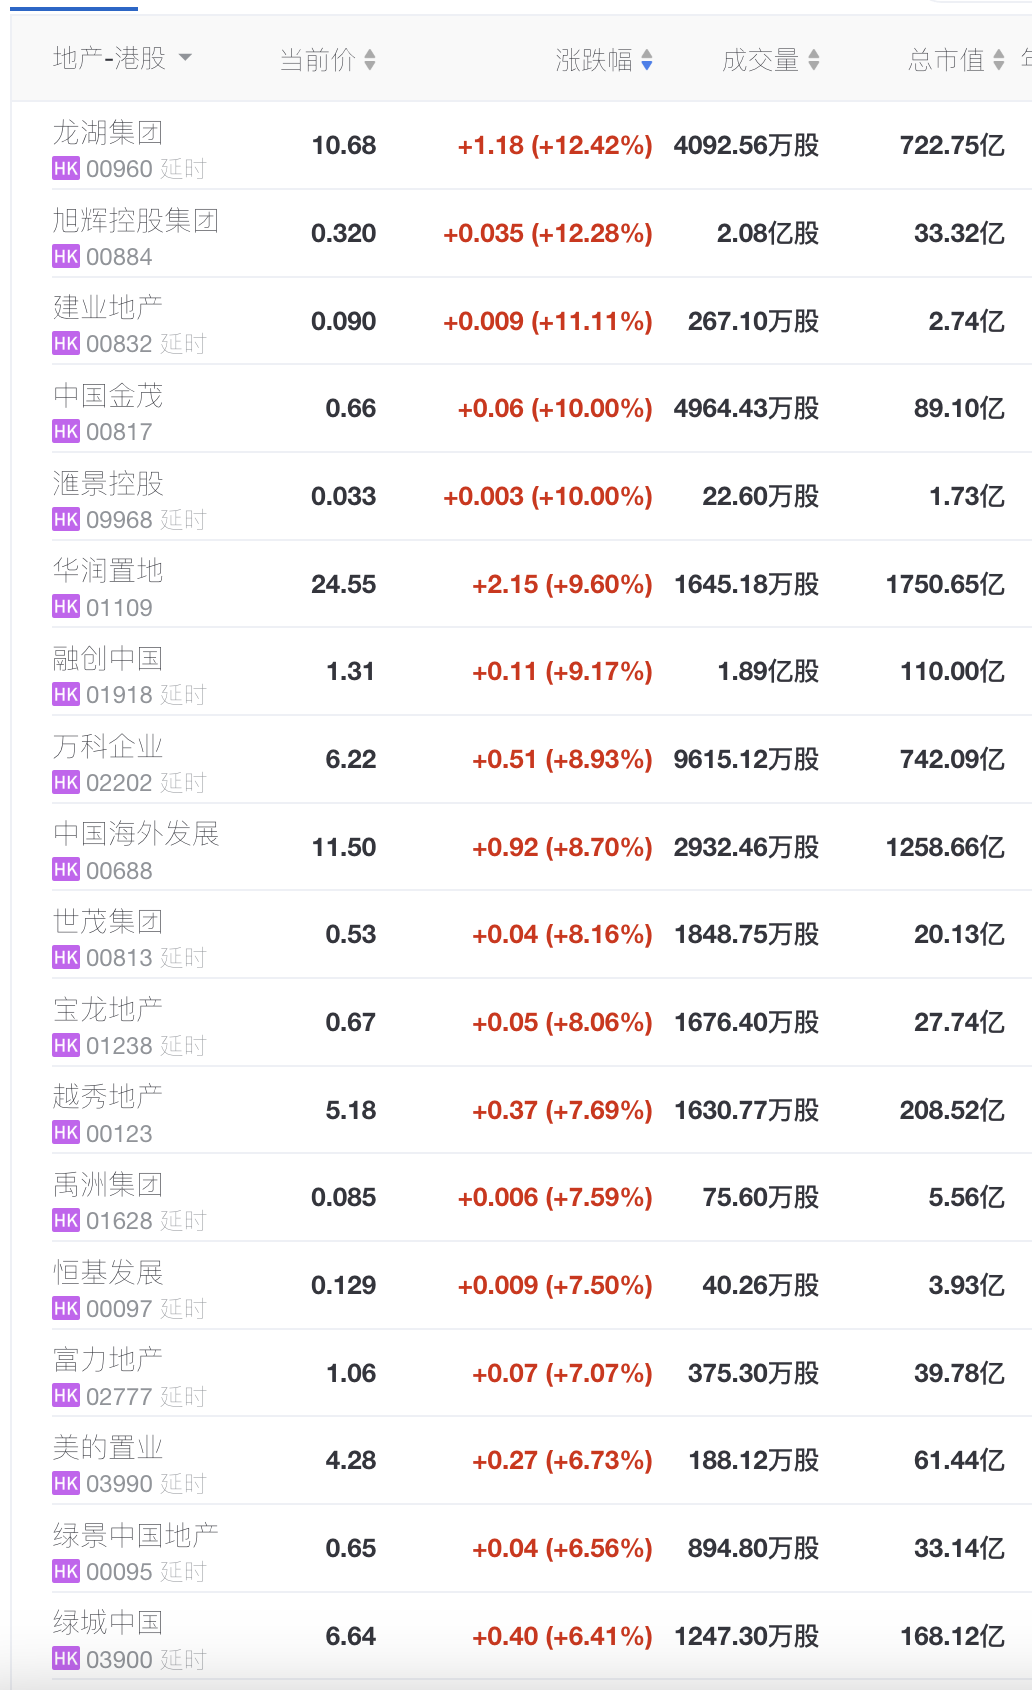Click the 当前价 column header
Image resolution: width=1032 pixels, height=1690 pixels.
[317, 60]
